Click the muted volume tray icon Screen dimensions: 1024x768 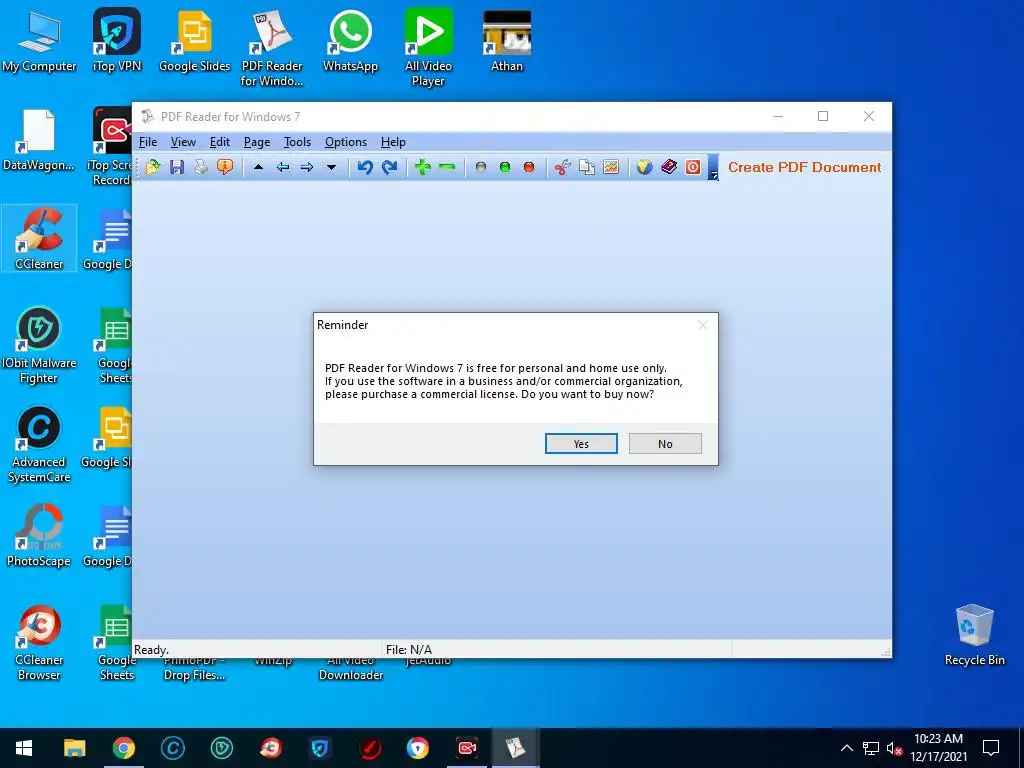(895, 748)
